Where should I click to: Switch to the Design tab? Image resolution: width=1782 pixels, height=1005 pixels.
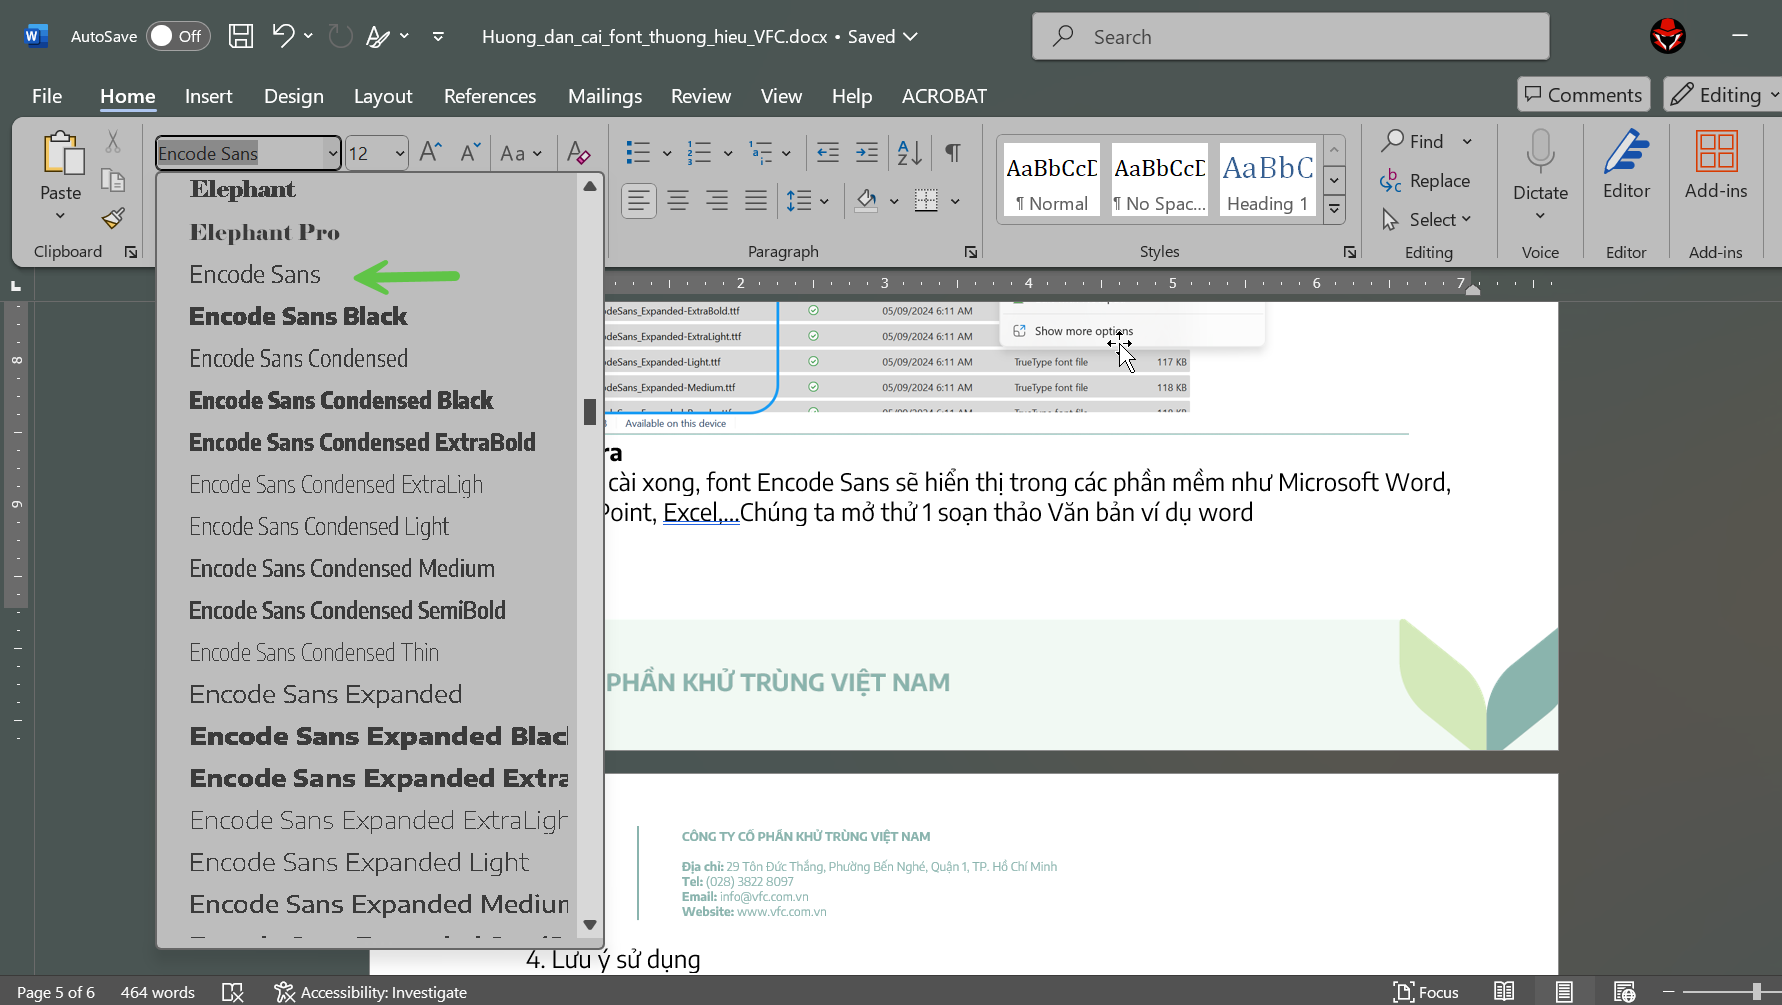294,96
